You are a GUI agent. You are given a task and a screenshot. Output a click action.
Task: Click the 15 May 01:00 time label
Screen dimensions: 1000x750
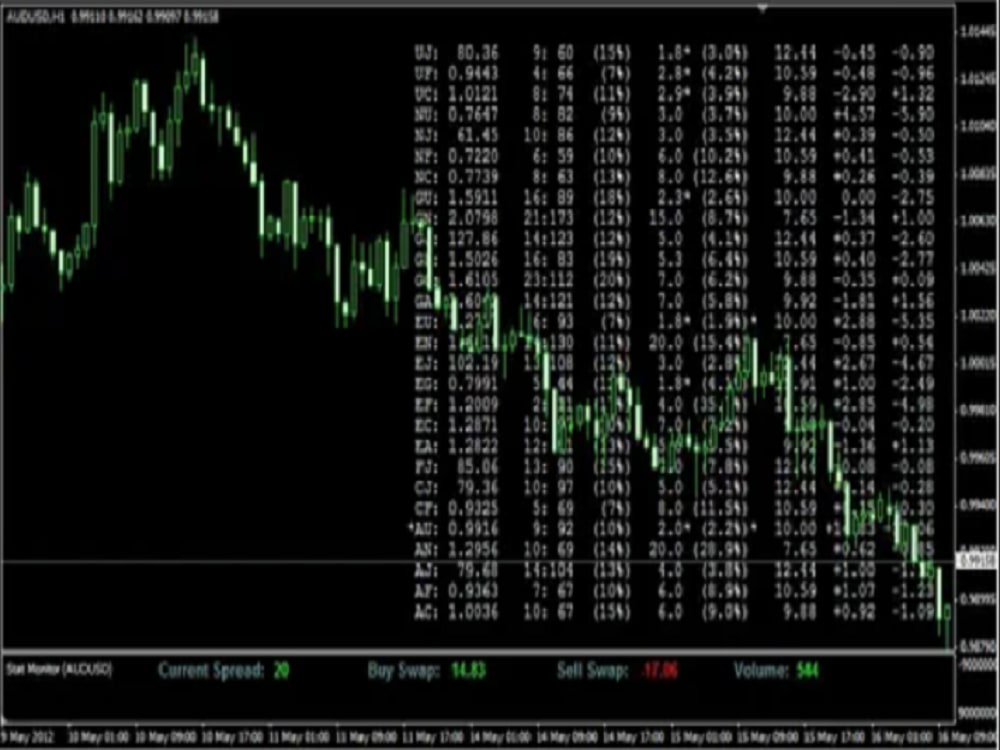(702, 738)
